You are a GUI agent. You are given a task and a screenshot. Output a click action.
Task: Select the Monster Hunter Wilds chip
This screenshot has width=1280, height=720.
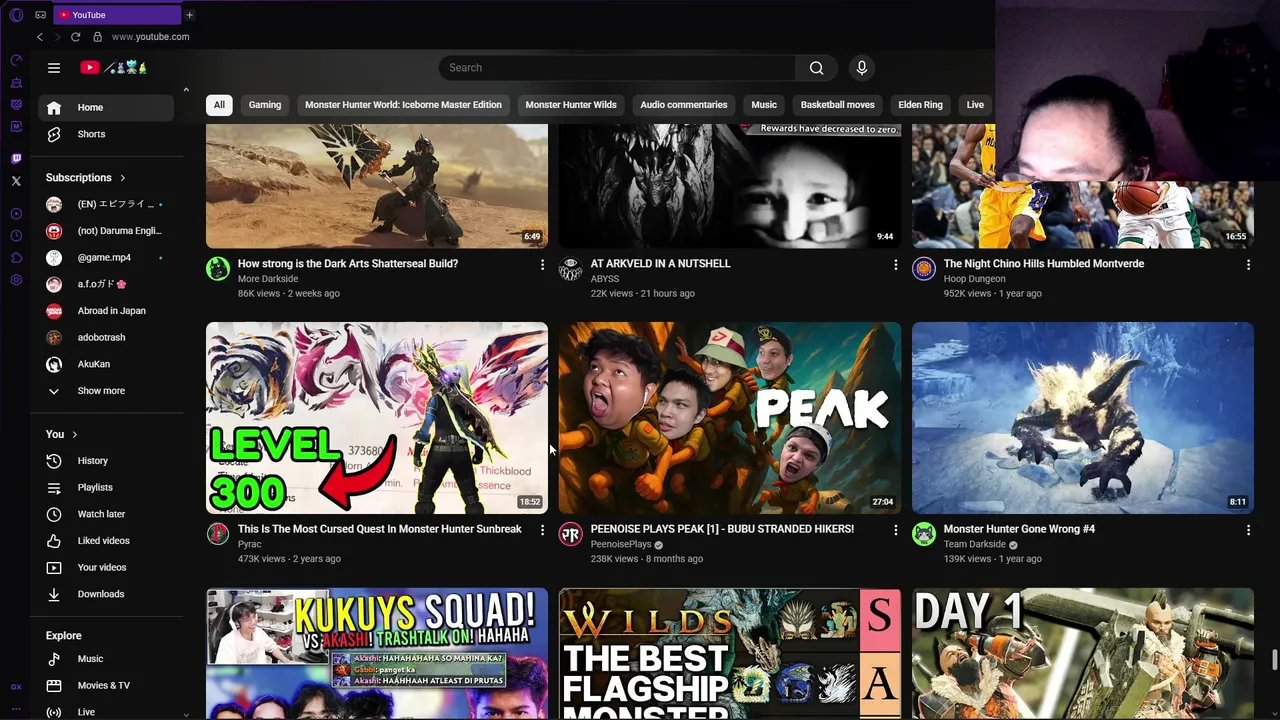click(x=571, y=105)
